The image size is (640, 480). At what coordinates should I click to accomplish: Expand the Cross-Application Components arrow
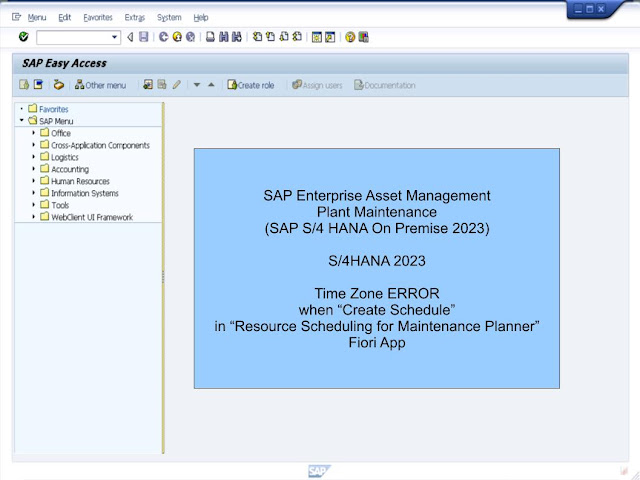click(33, 144)
